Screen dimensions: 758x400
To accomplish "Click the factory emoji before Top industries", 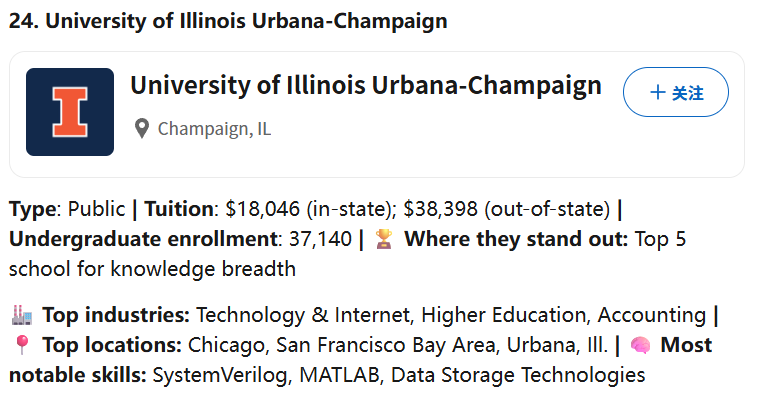I will 22,315.
